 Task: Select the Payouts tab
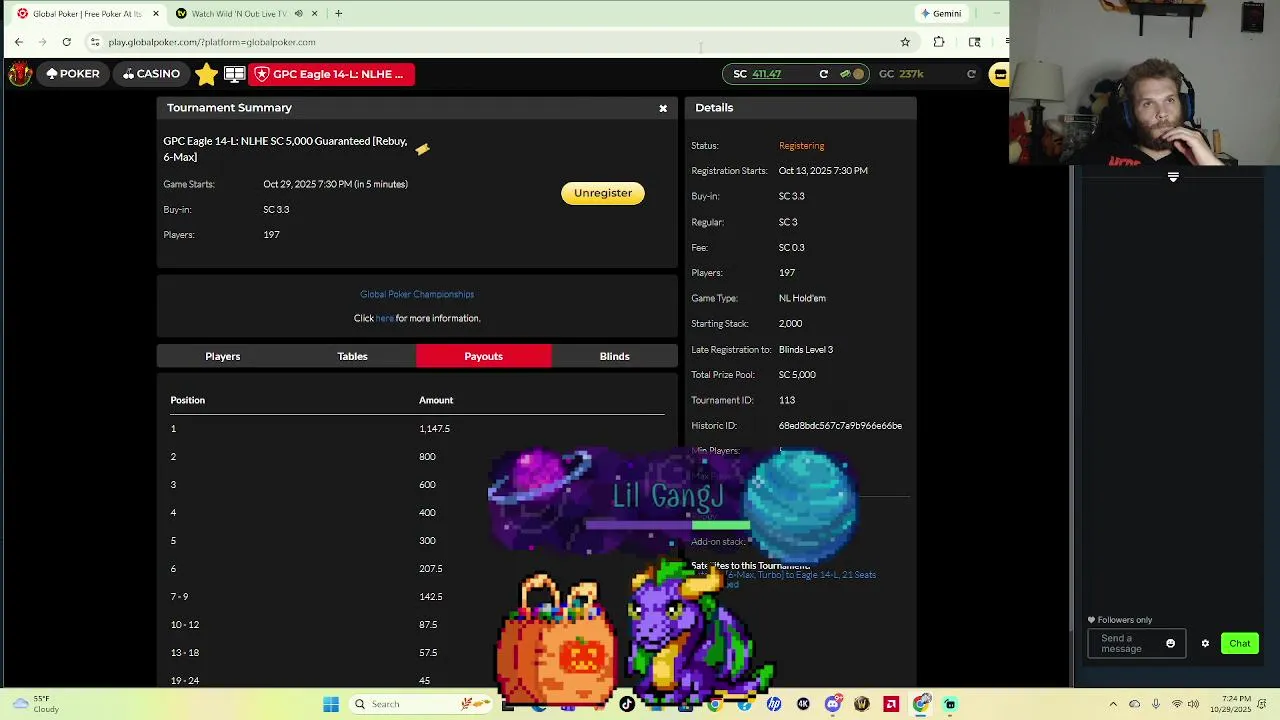pyautogui.click(x=483, y=356)
